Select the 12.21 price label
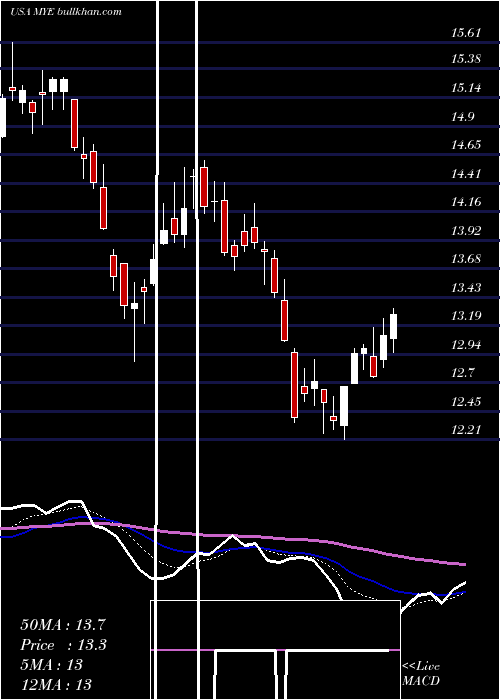Screen dimensions: 500x700 466,430
